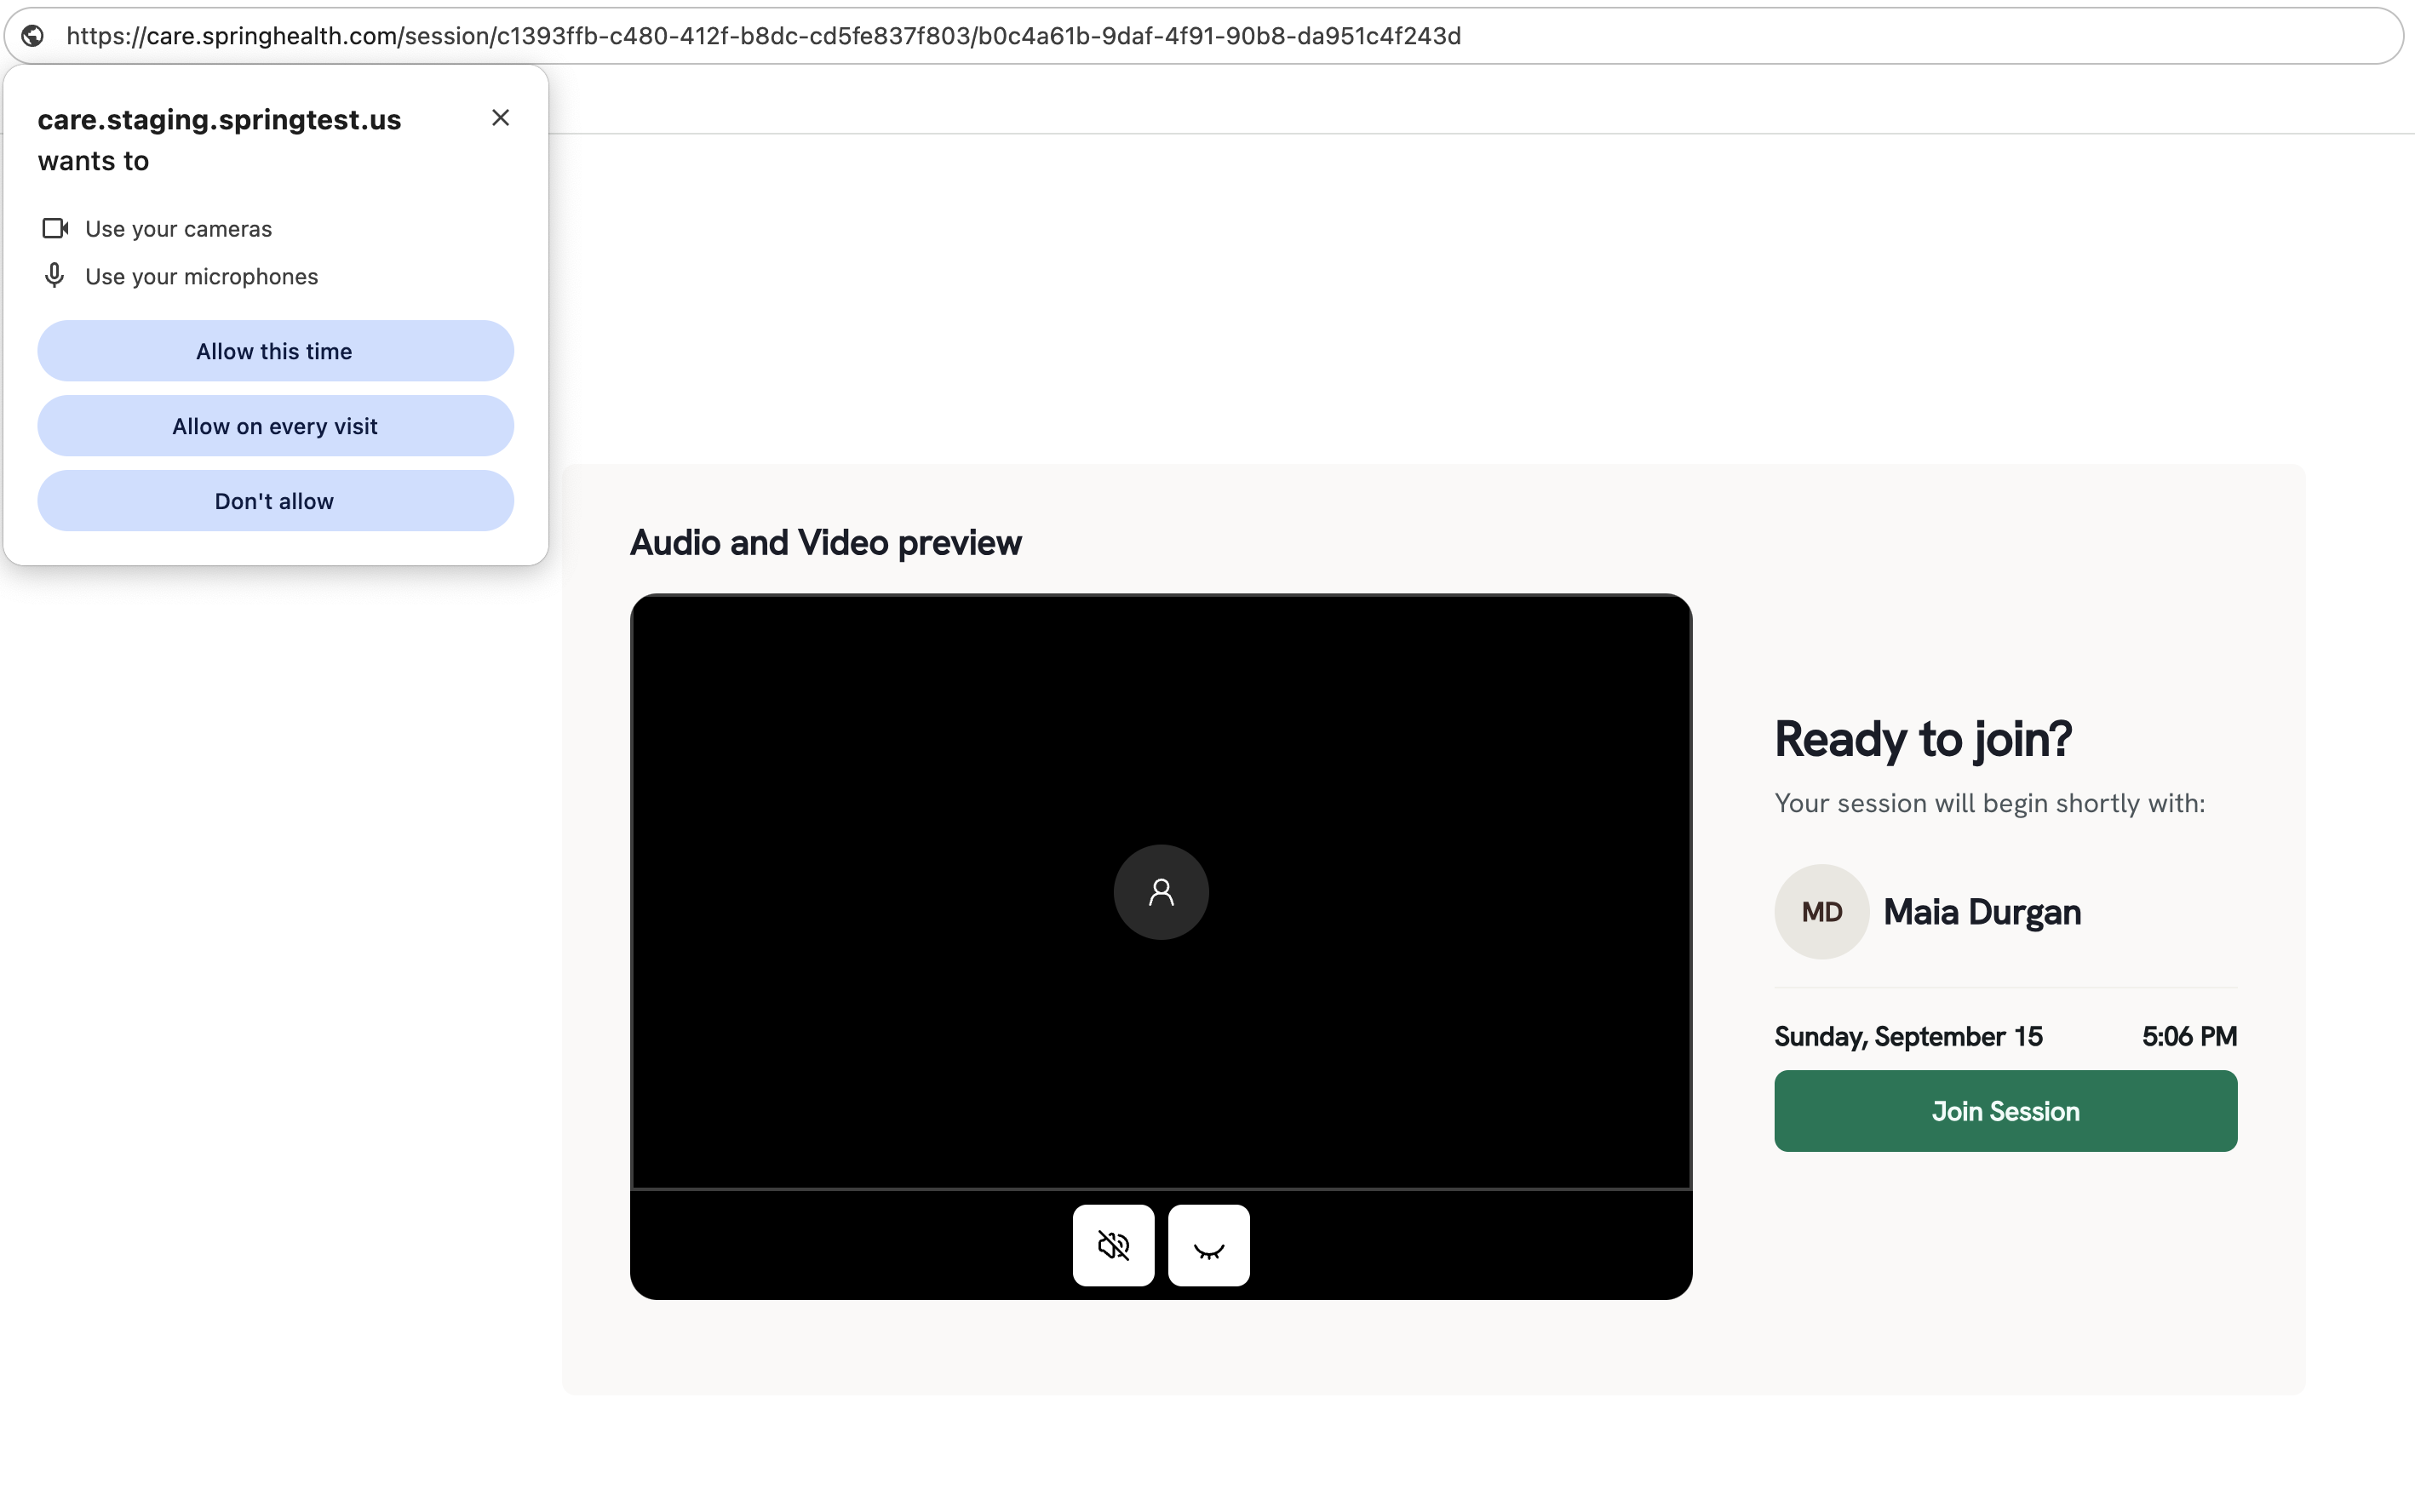Click the 5:06 PM session time

tap(2189, 1036)
